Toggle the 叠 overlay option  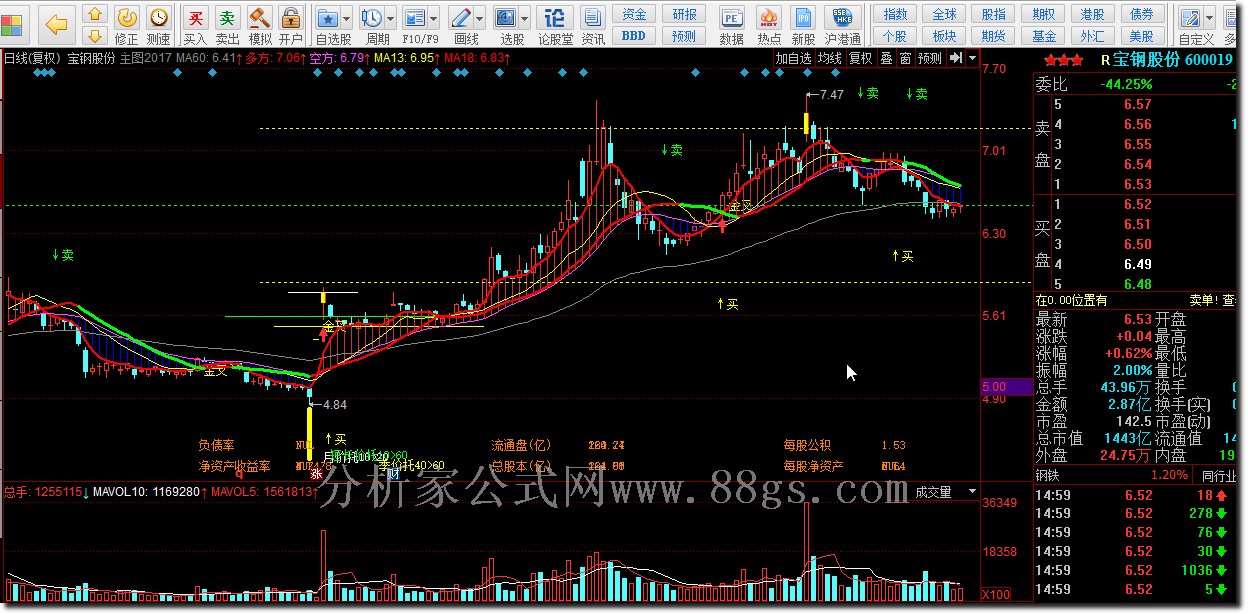(x=886, y=58)
